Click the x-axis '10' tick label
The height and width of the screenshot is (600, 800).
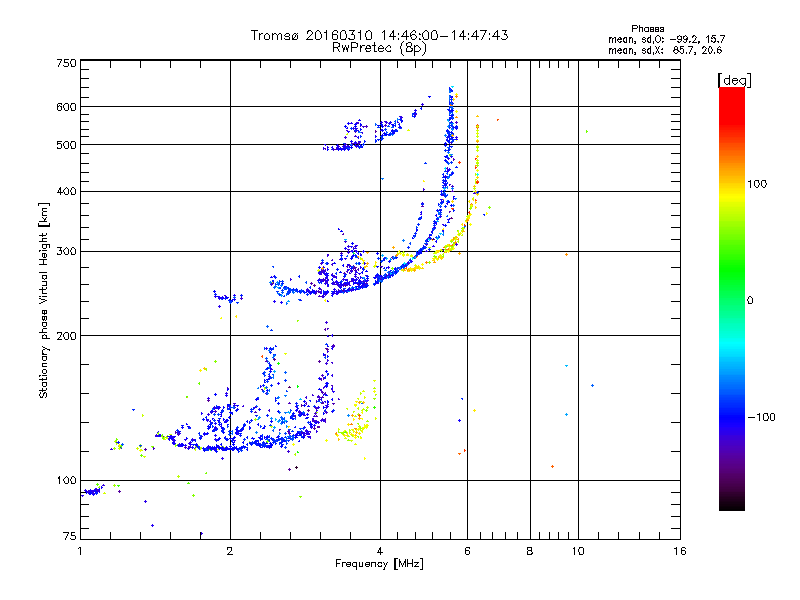pyautogui.click(x=578, y=551)
